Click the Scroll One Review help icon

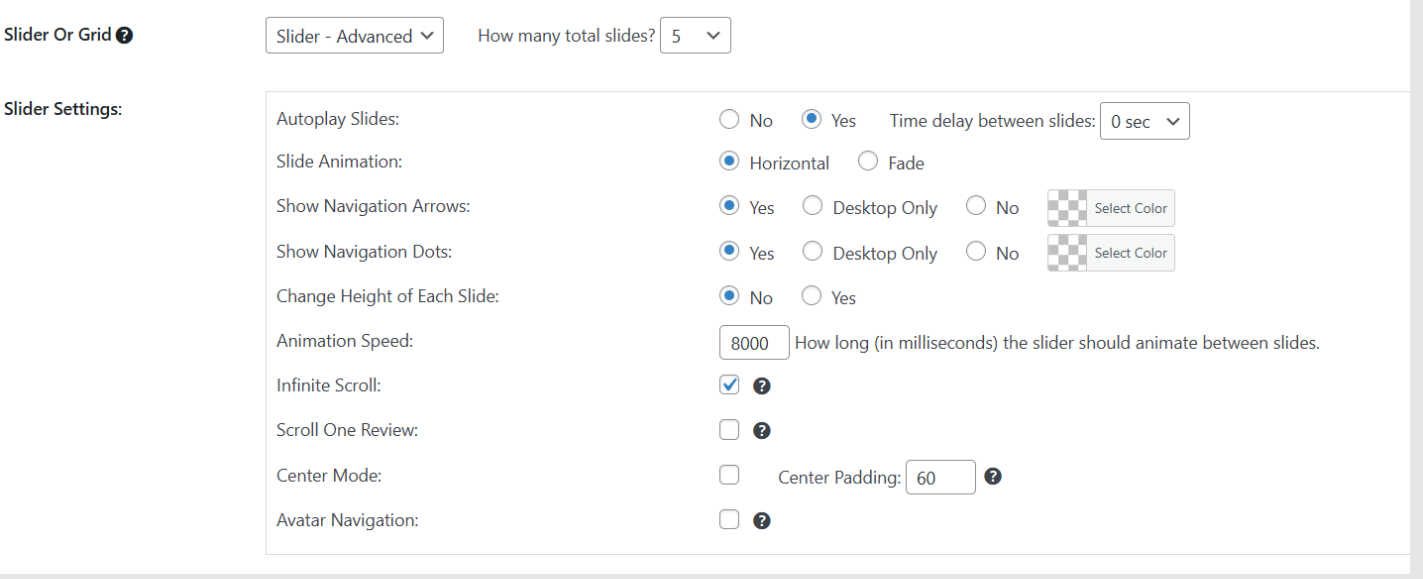coord(761,431)
